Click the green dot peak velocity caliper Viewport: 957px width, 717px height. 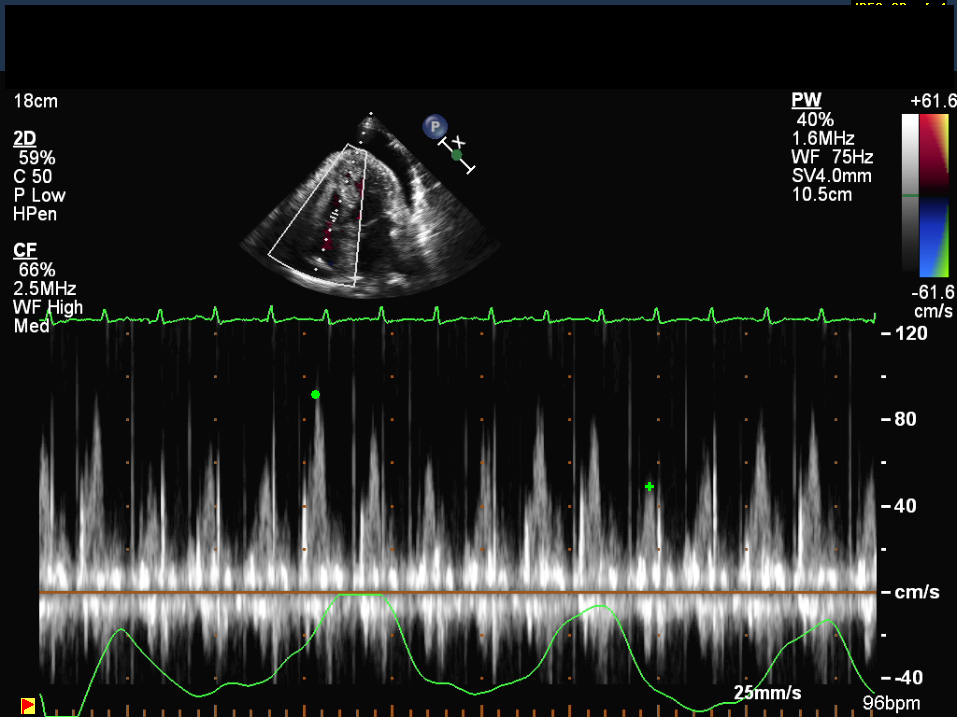click(x=315, y=395)
